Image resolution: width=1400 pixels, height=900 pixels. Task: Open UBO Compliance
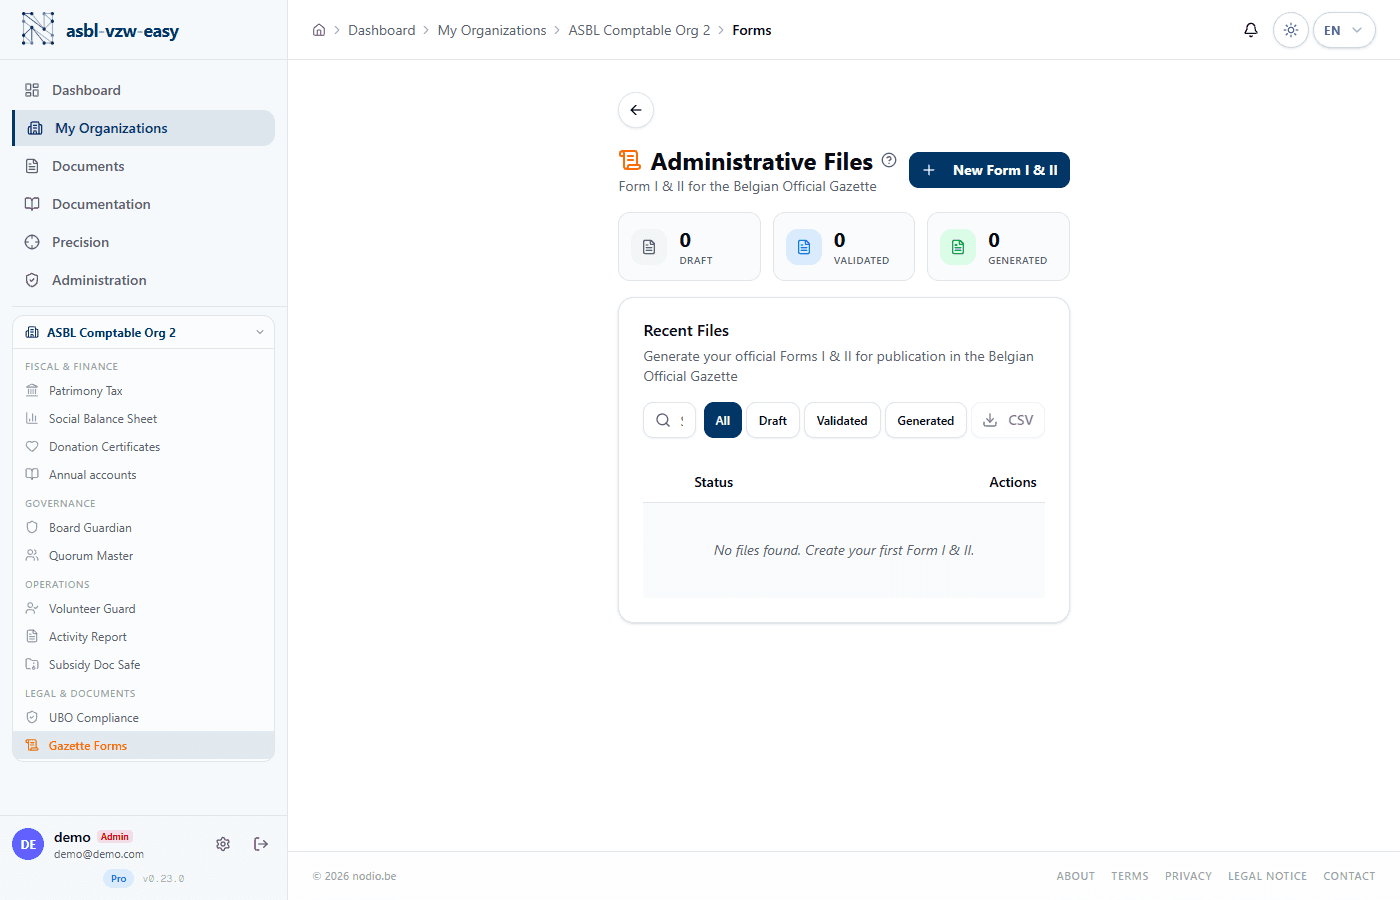pyautogui.click(x=144, y=718)
